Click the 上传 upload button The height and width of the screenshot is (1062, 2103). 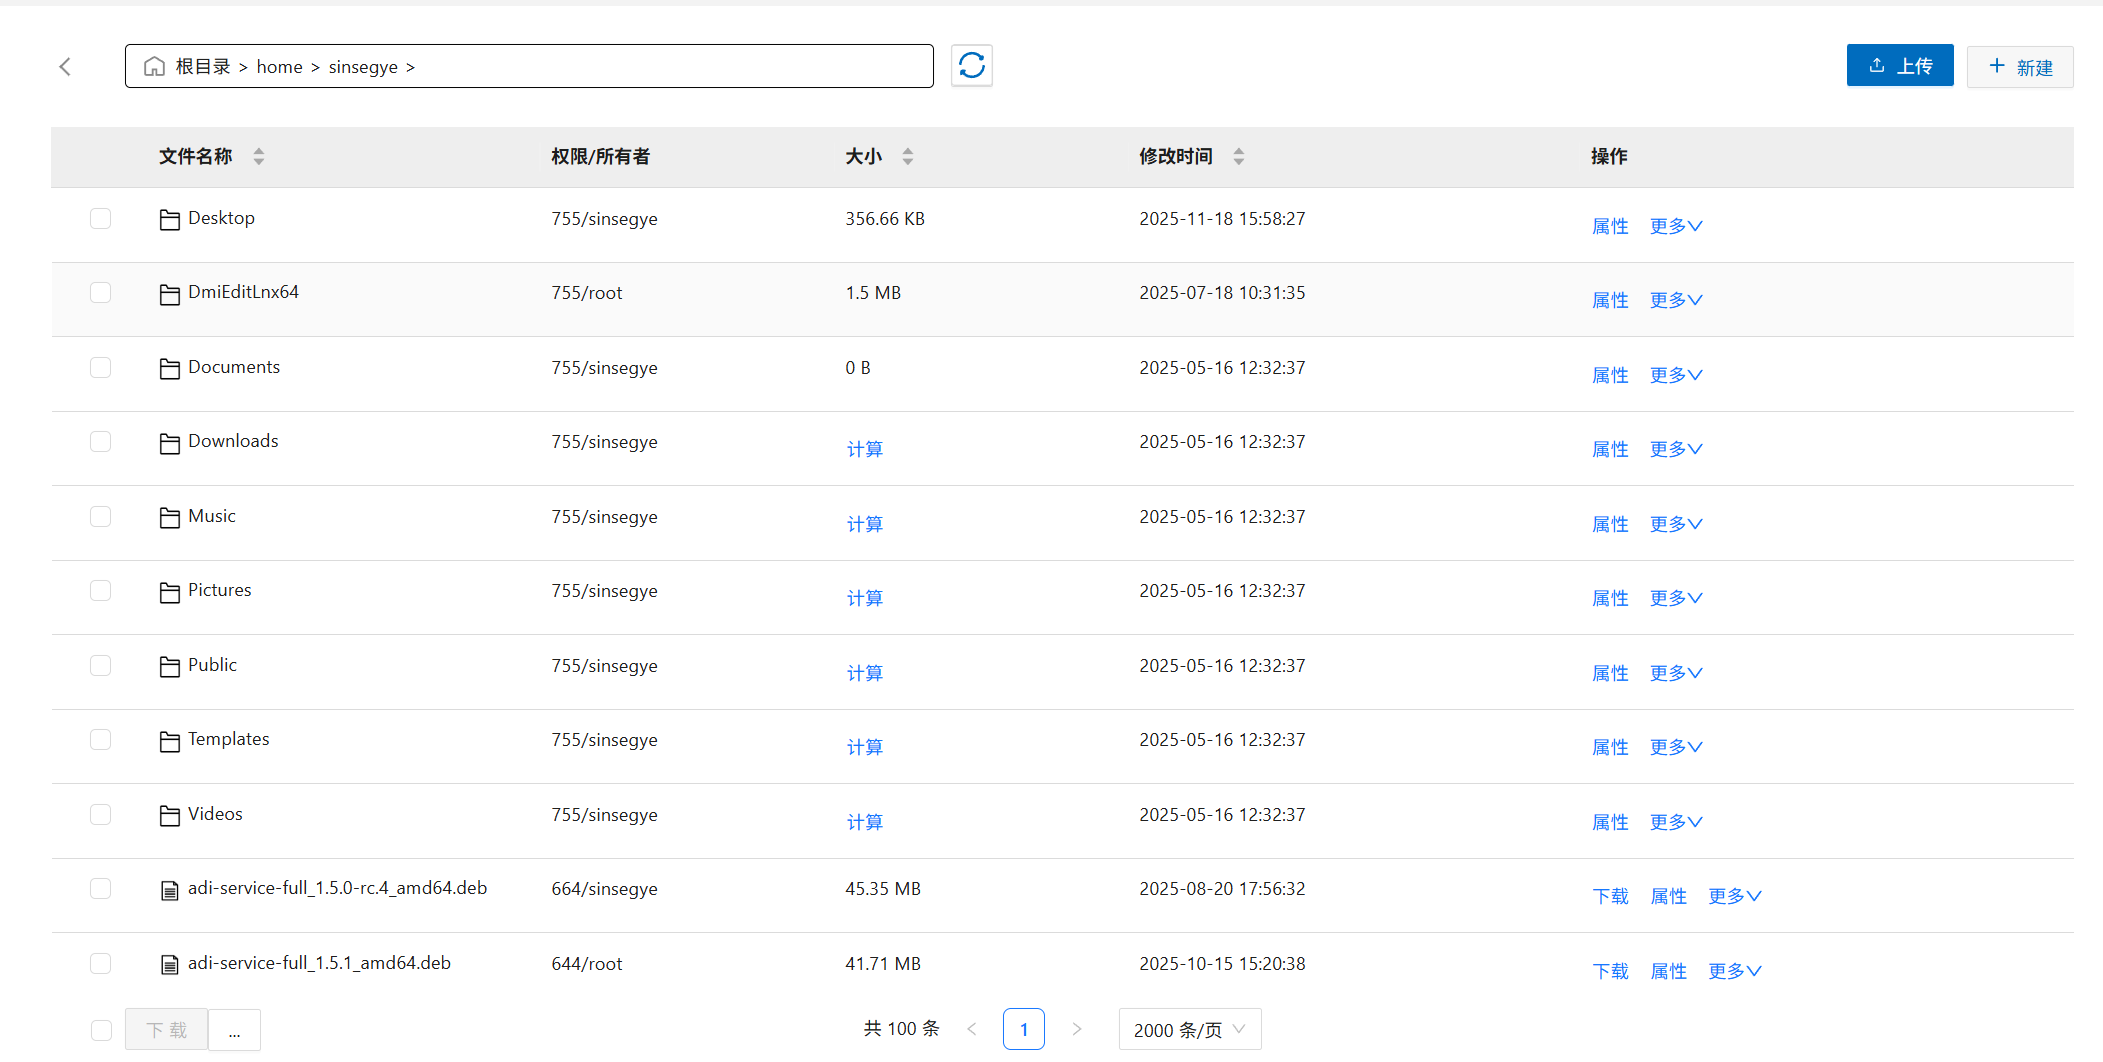(1899, 66)
